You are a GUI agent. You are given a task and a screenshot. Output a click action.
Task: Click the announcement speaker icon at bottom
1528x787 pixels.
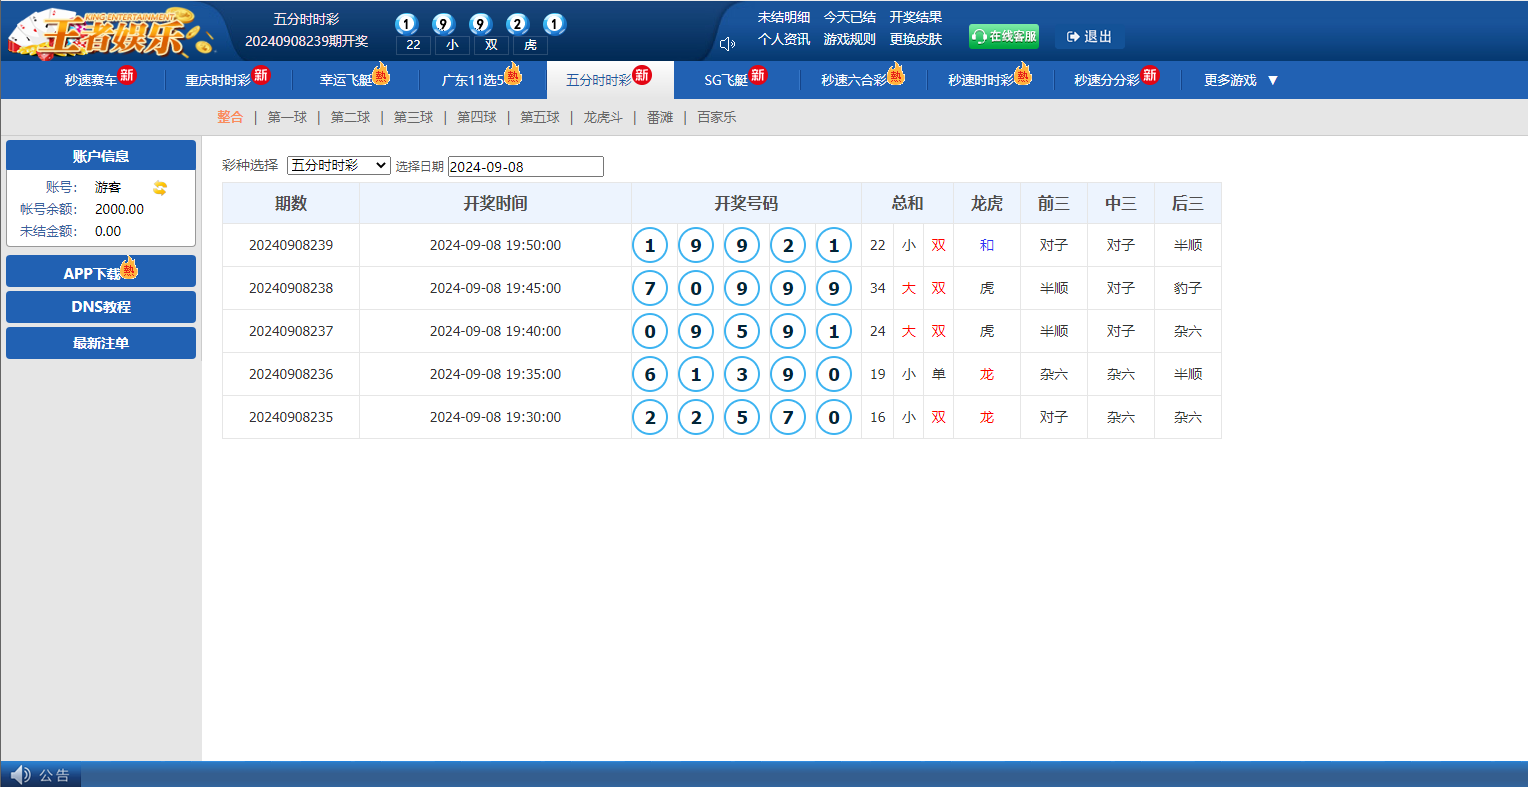(x=20, y=775)
